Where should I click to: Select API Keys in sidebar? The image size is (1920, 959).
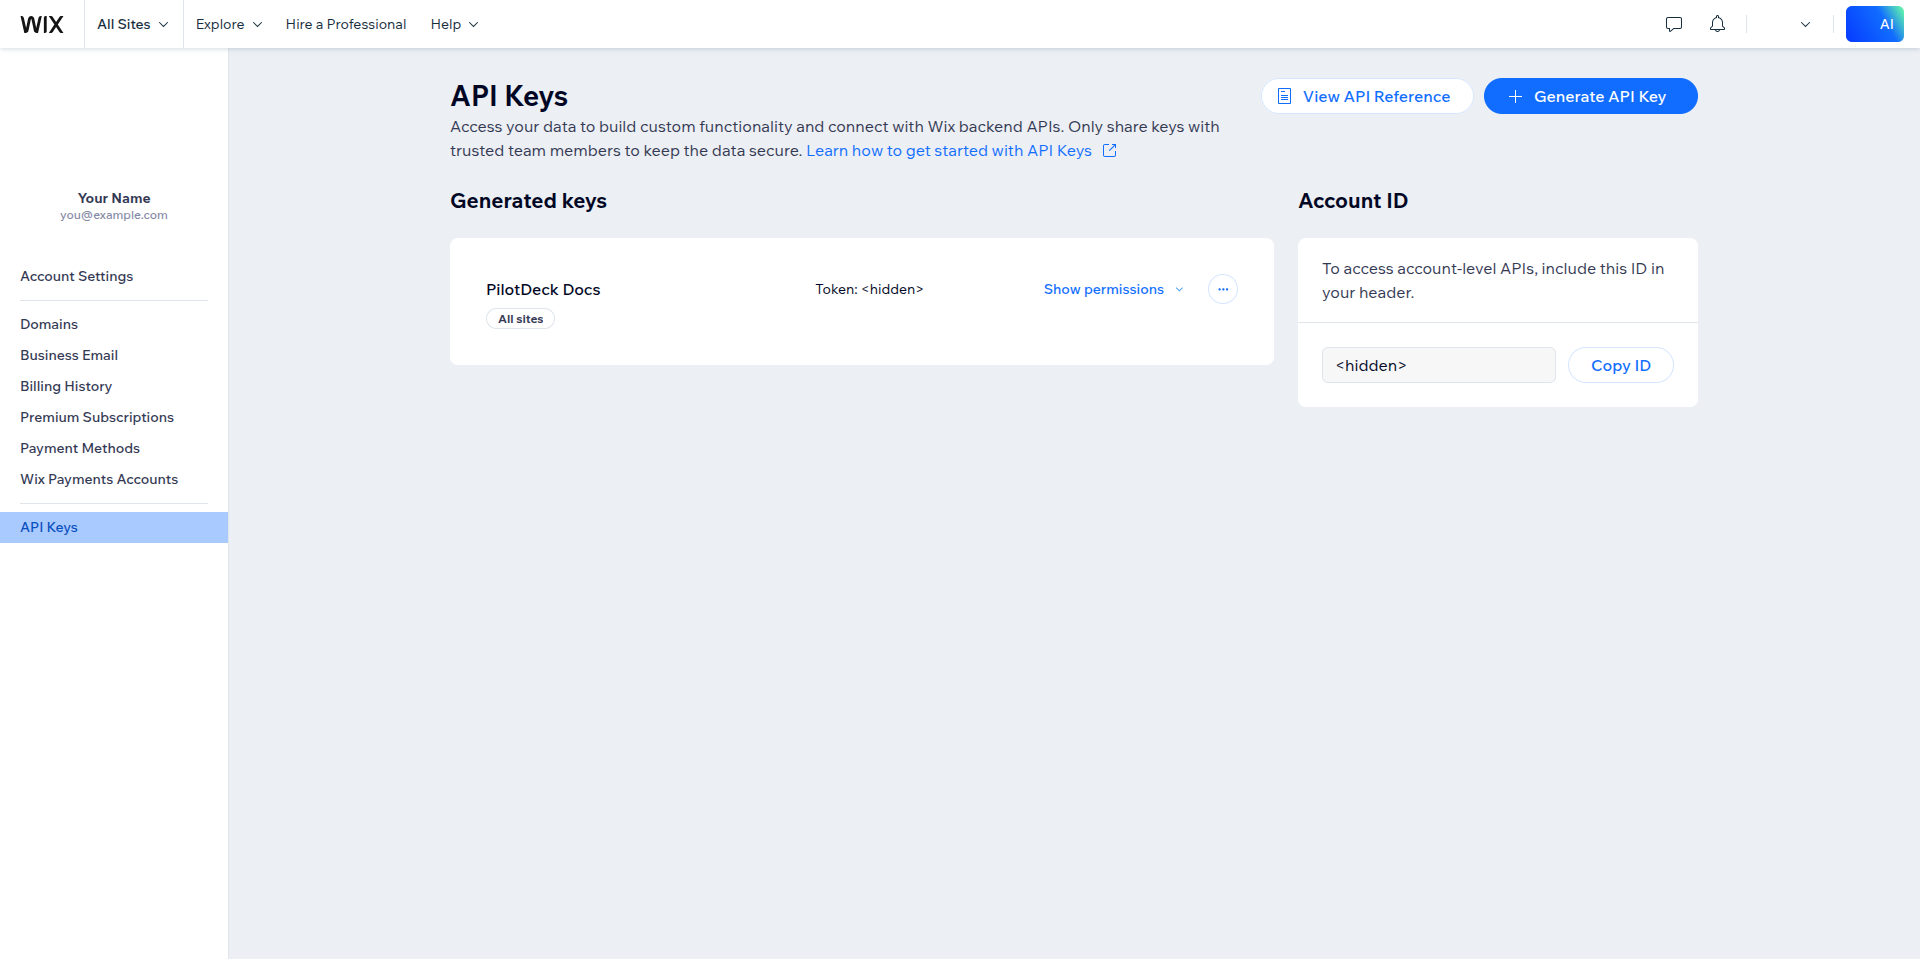click(x=114, y=527)
